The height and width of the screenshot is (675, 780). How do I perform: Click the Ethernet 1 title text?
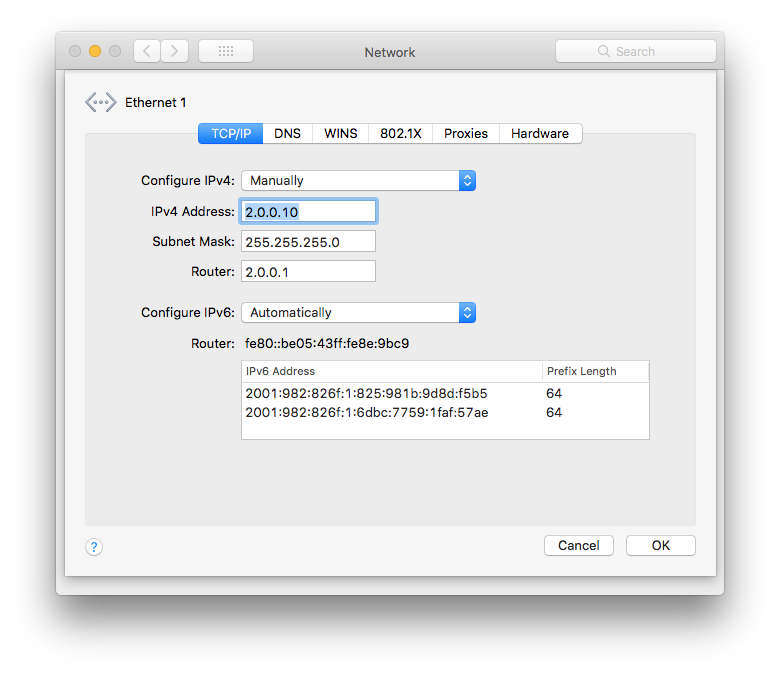point(156,102)
